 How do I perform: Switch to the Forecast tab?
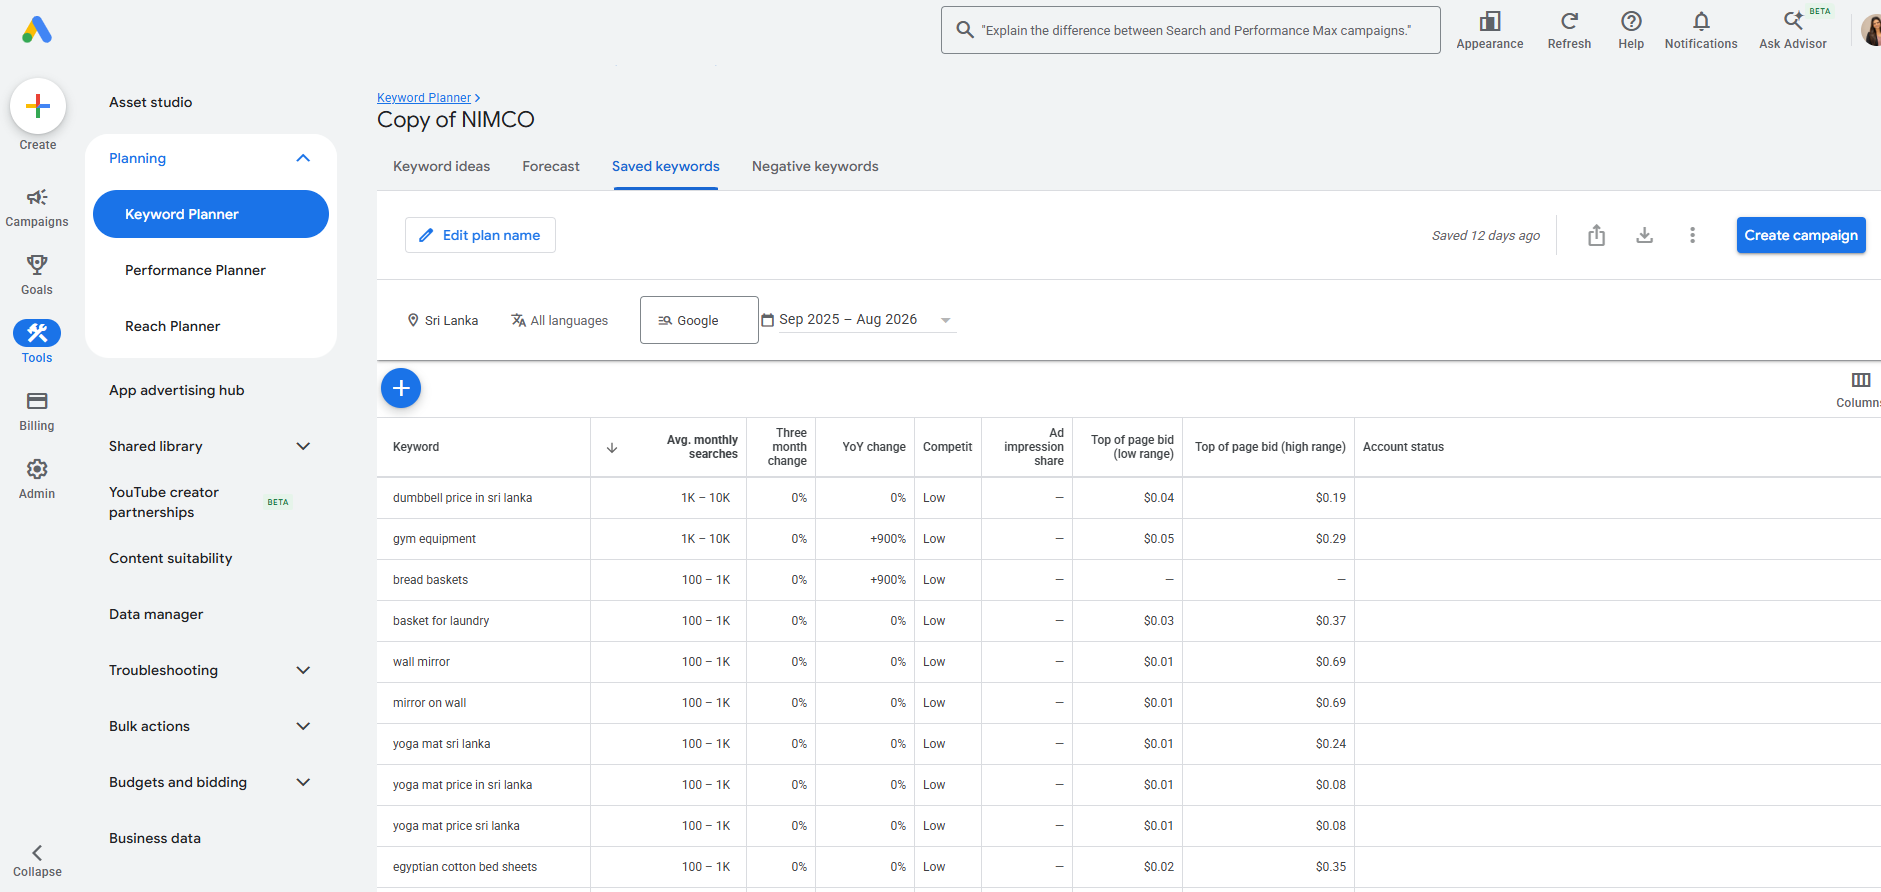point(551,166)
